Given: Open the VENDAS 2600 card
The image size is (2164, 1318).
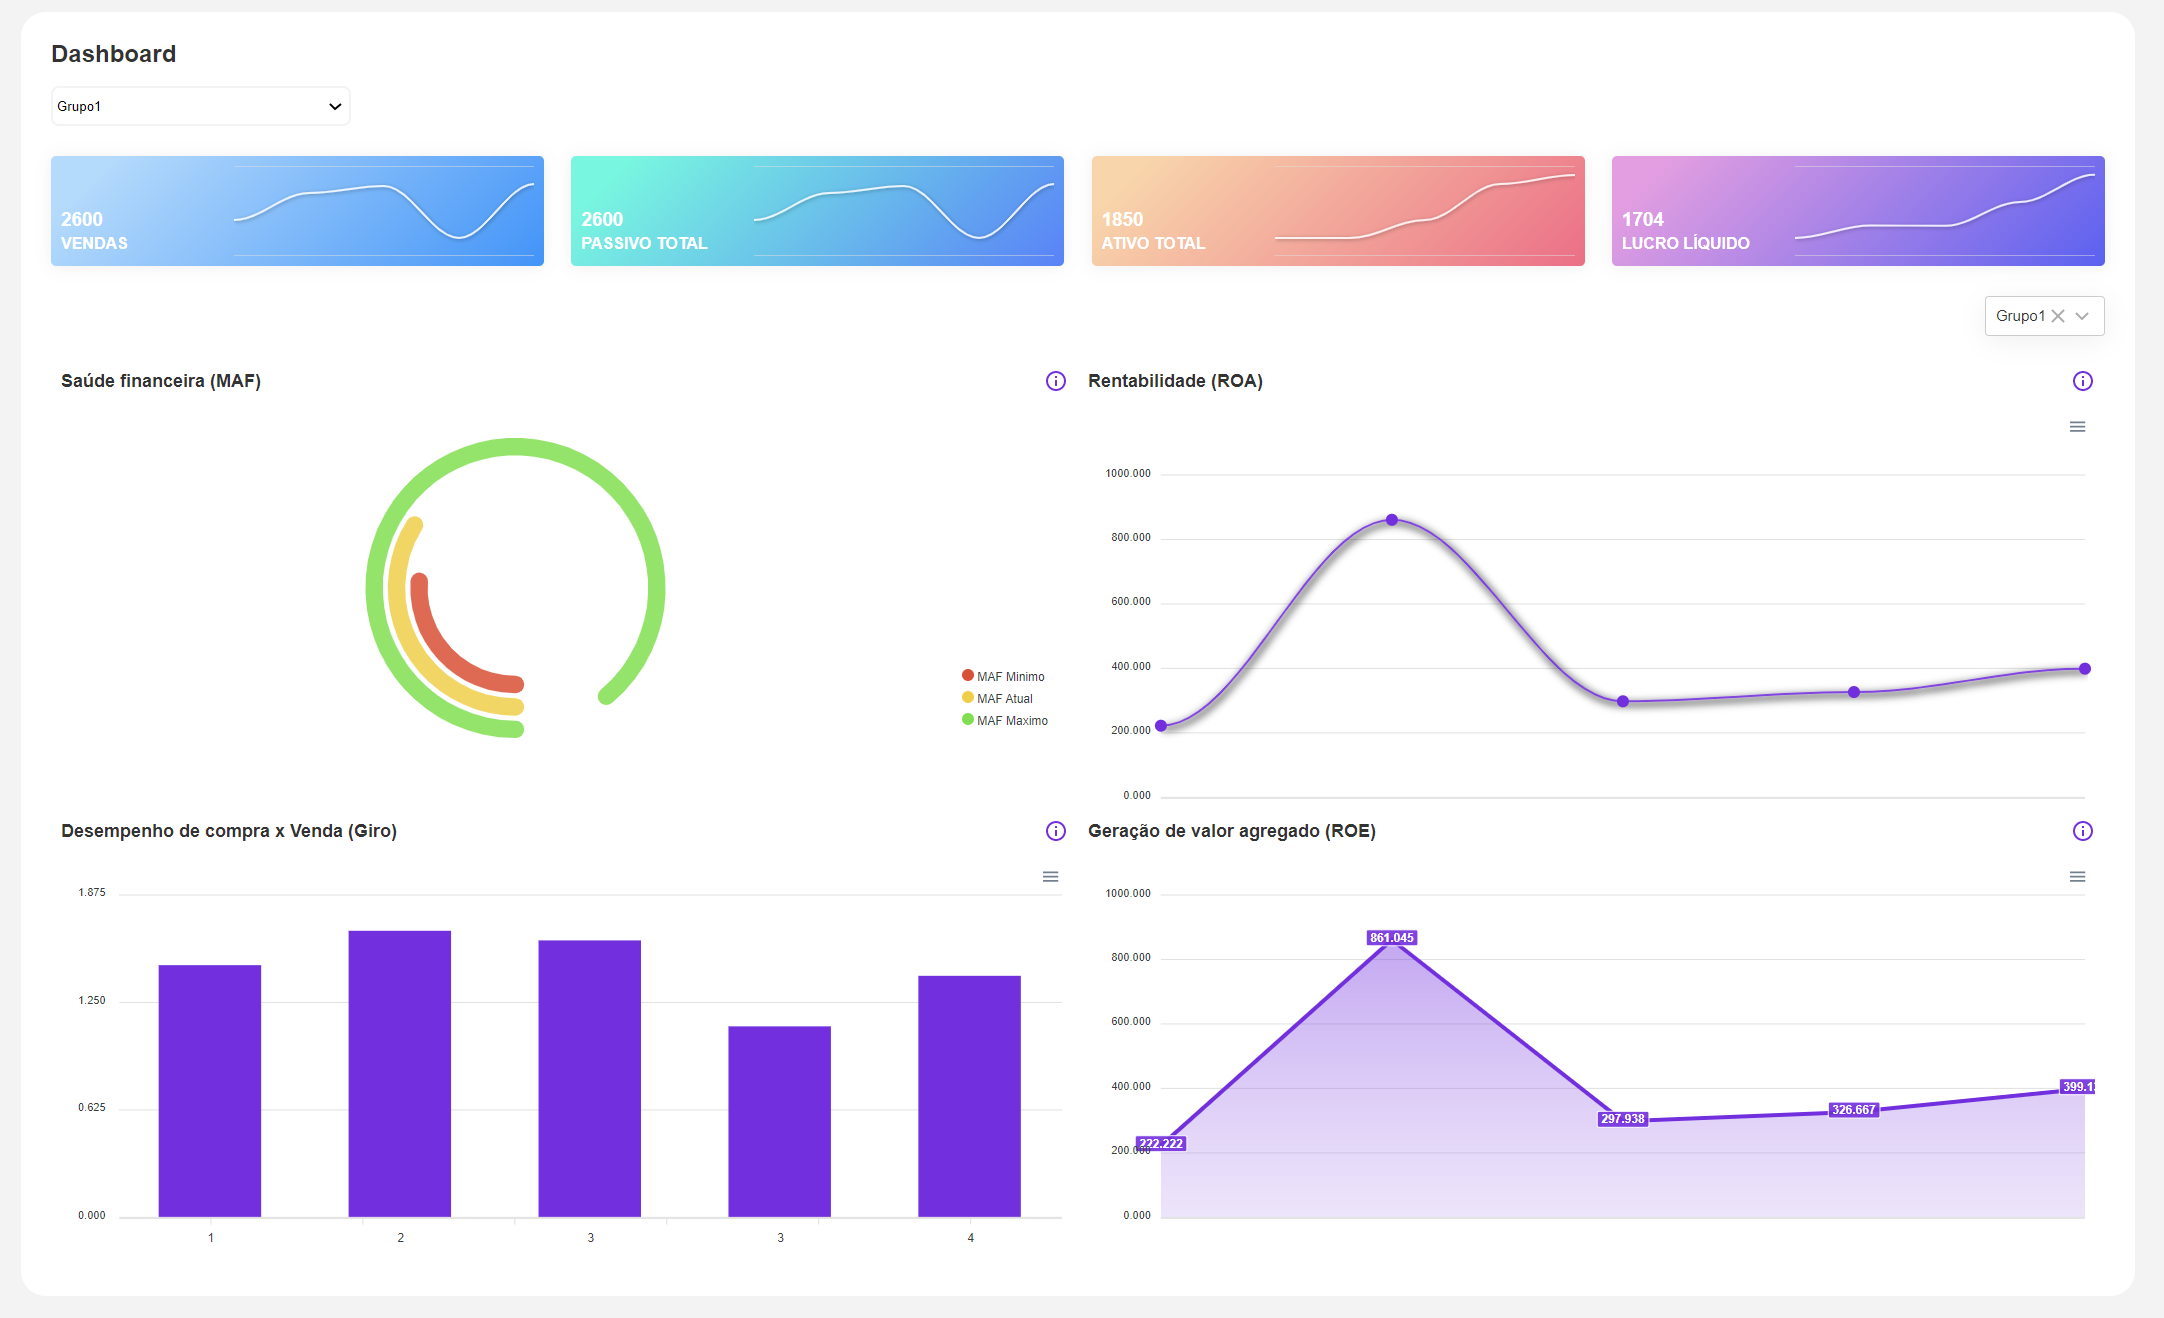Looking at the screenshot, I should pos(297,211).
